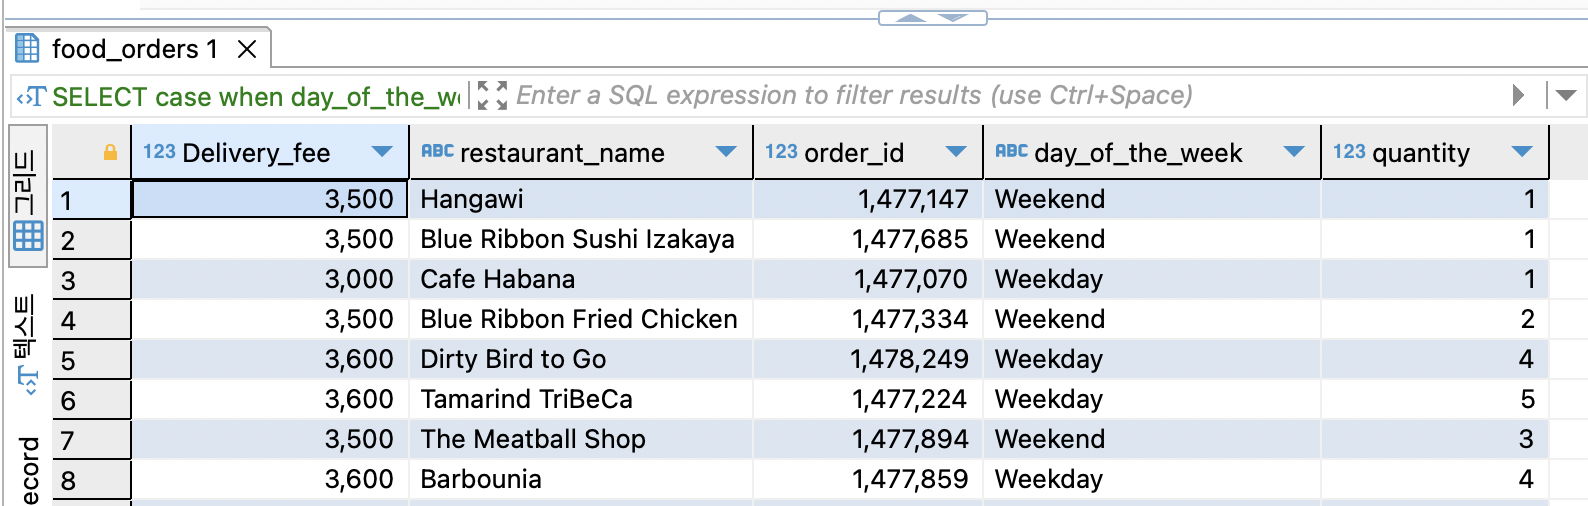Open restaurant_name column sort dropdown
1588x506 pixels.
coord(726,152)
